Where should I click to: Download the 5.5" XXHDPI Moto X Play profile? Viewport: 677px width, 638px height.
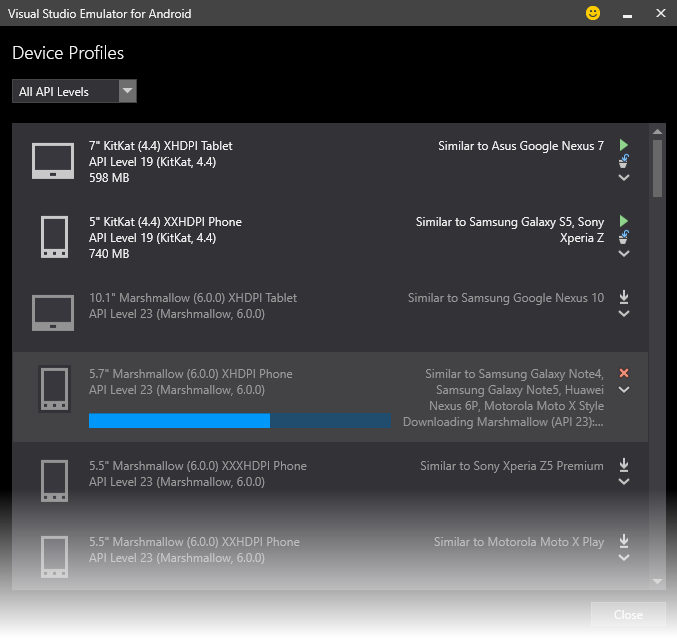[624, 541]
